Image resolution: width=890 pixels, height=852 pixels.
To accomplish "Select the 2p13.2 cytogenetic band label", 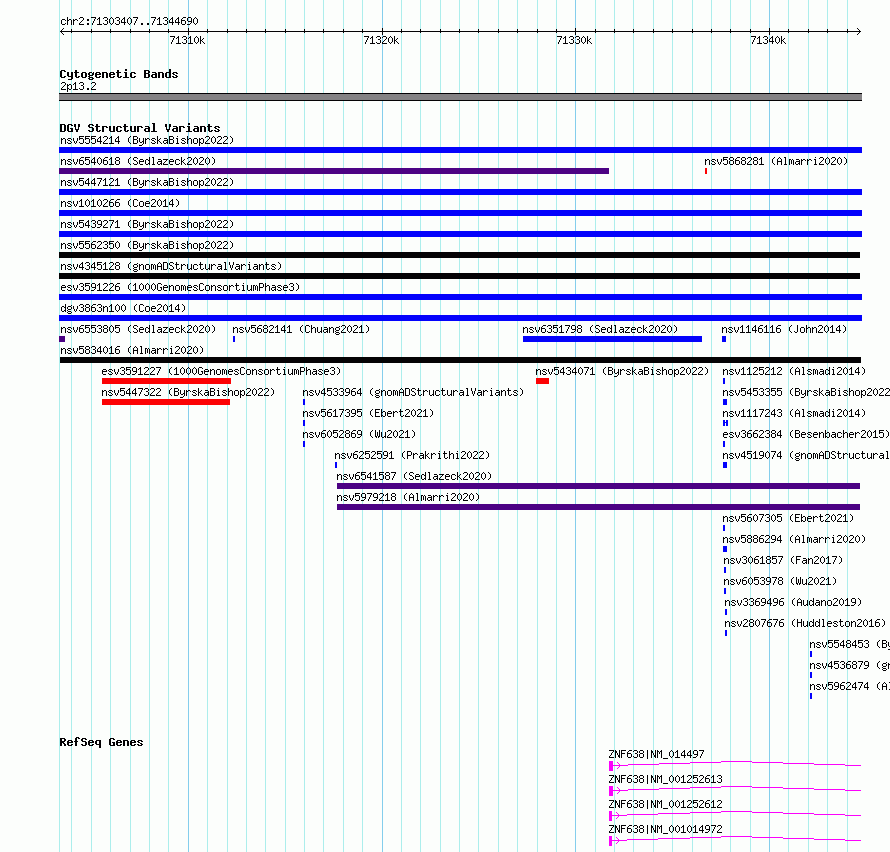I will (78, 86).
